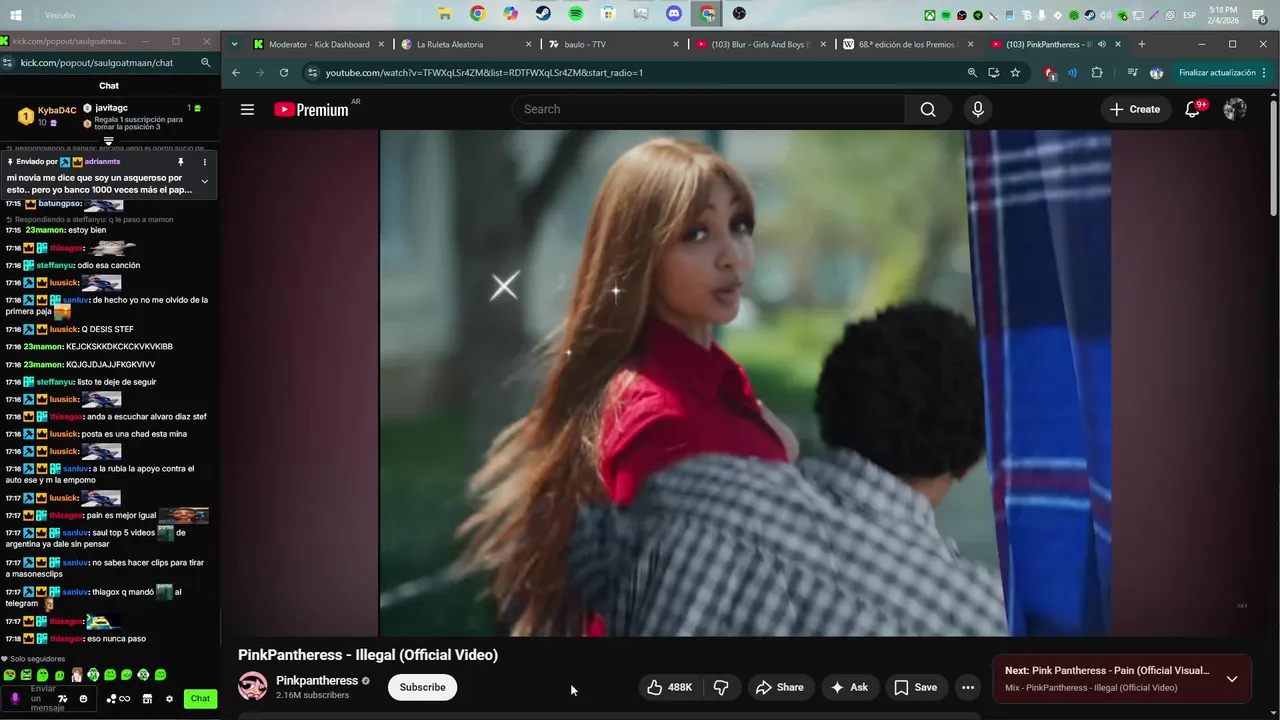Open site settings in Kick chat window
This screenshot has width=1280, height=720.
coord(8,62)
